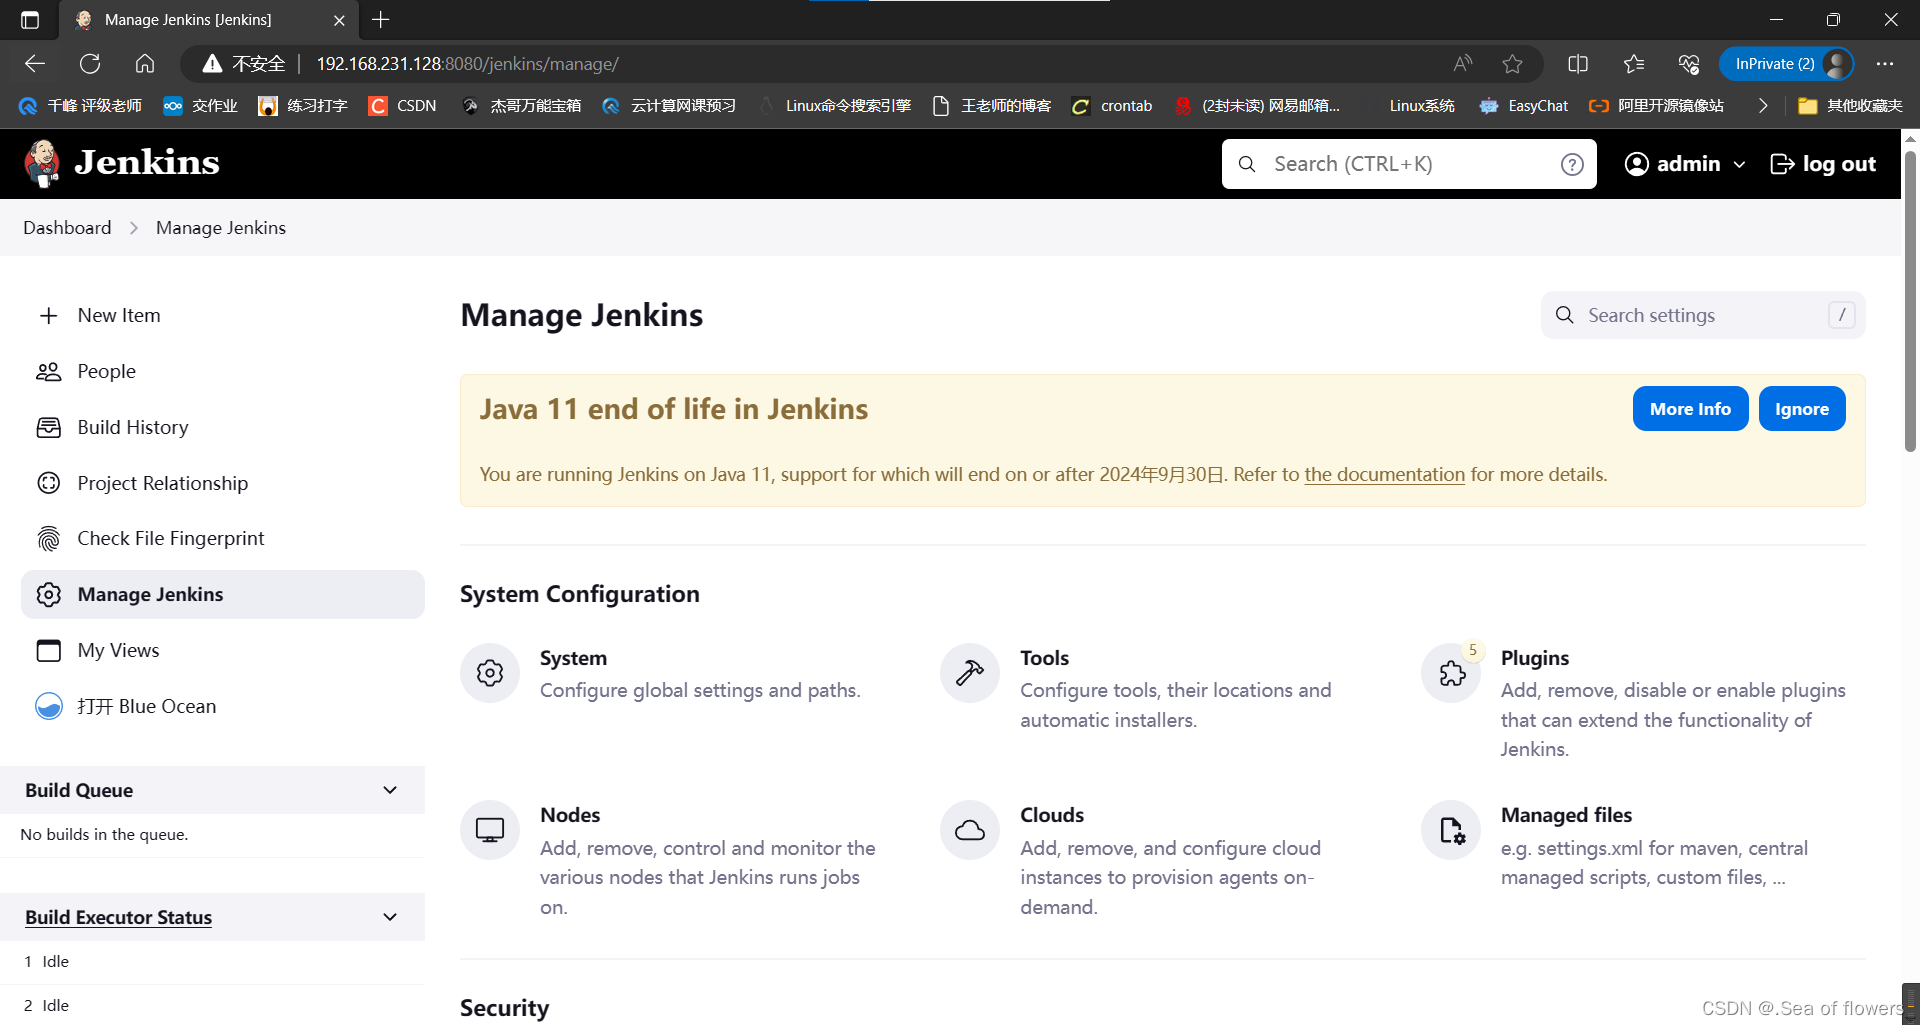
Task: Close the Manage Jenkins tab
Action: (x=339, y=20)
